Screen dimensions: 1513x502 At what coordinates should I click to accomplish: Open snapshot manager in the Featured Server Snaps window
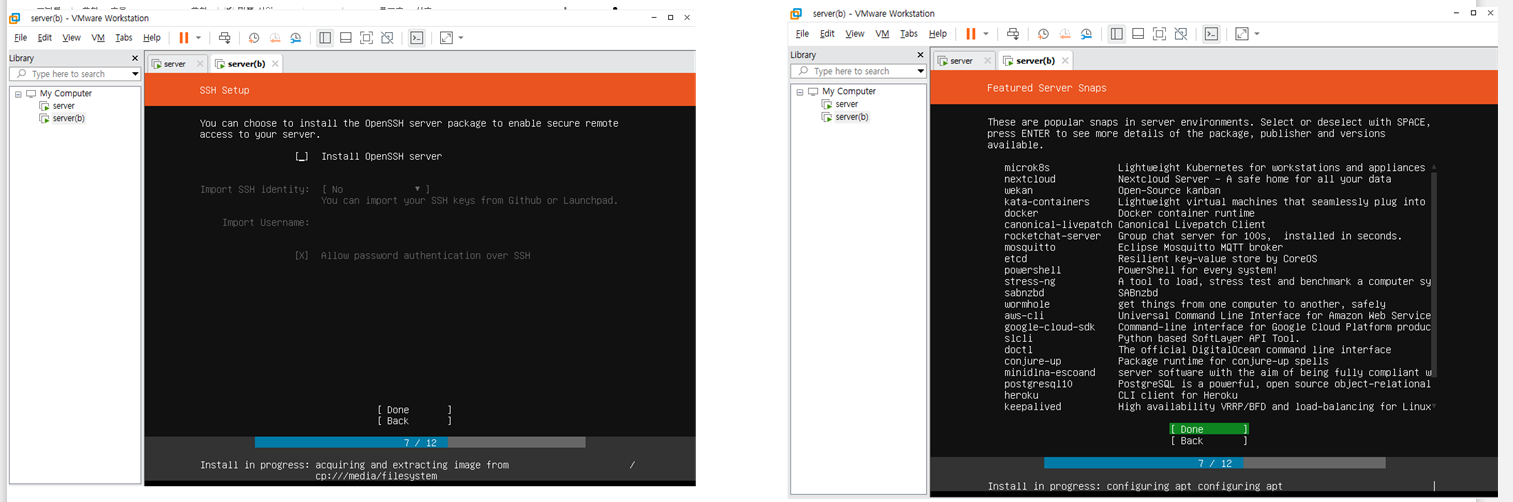(1086, 34)
